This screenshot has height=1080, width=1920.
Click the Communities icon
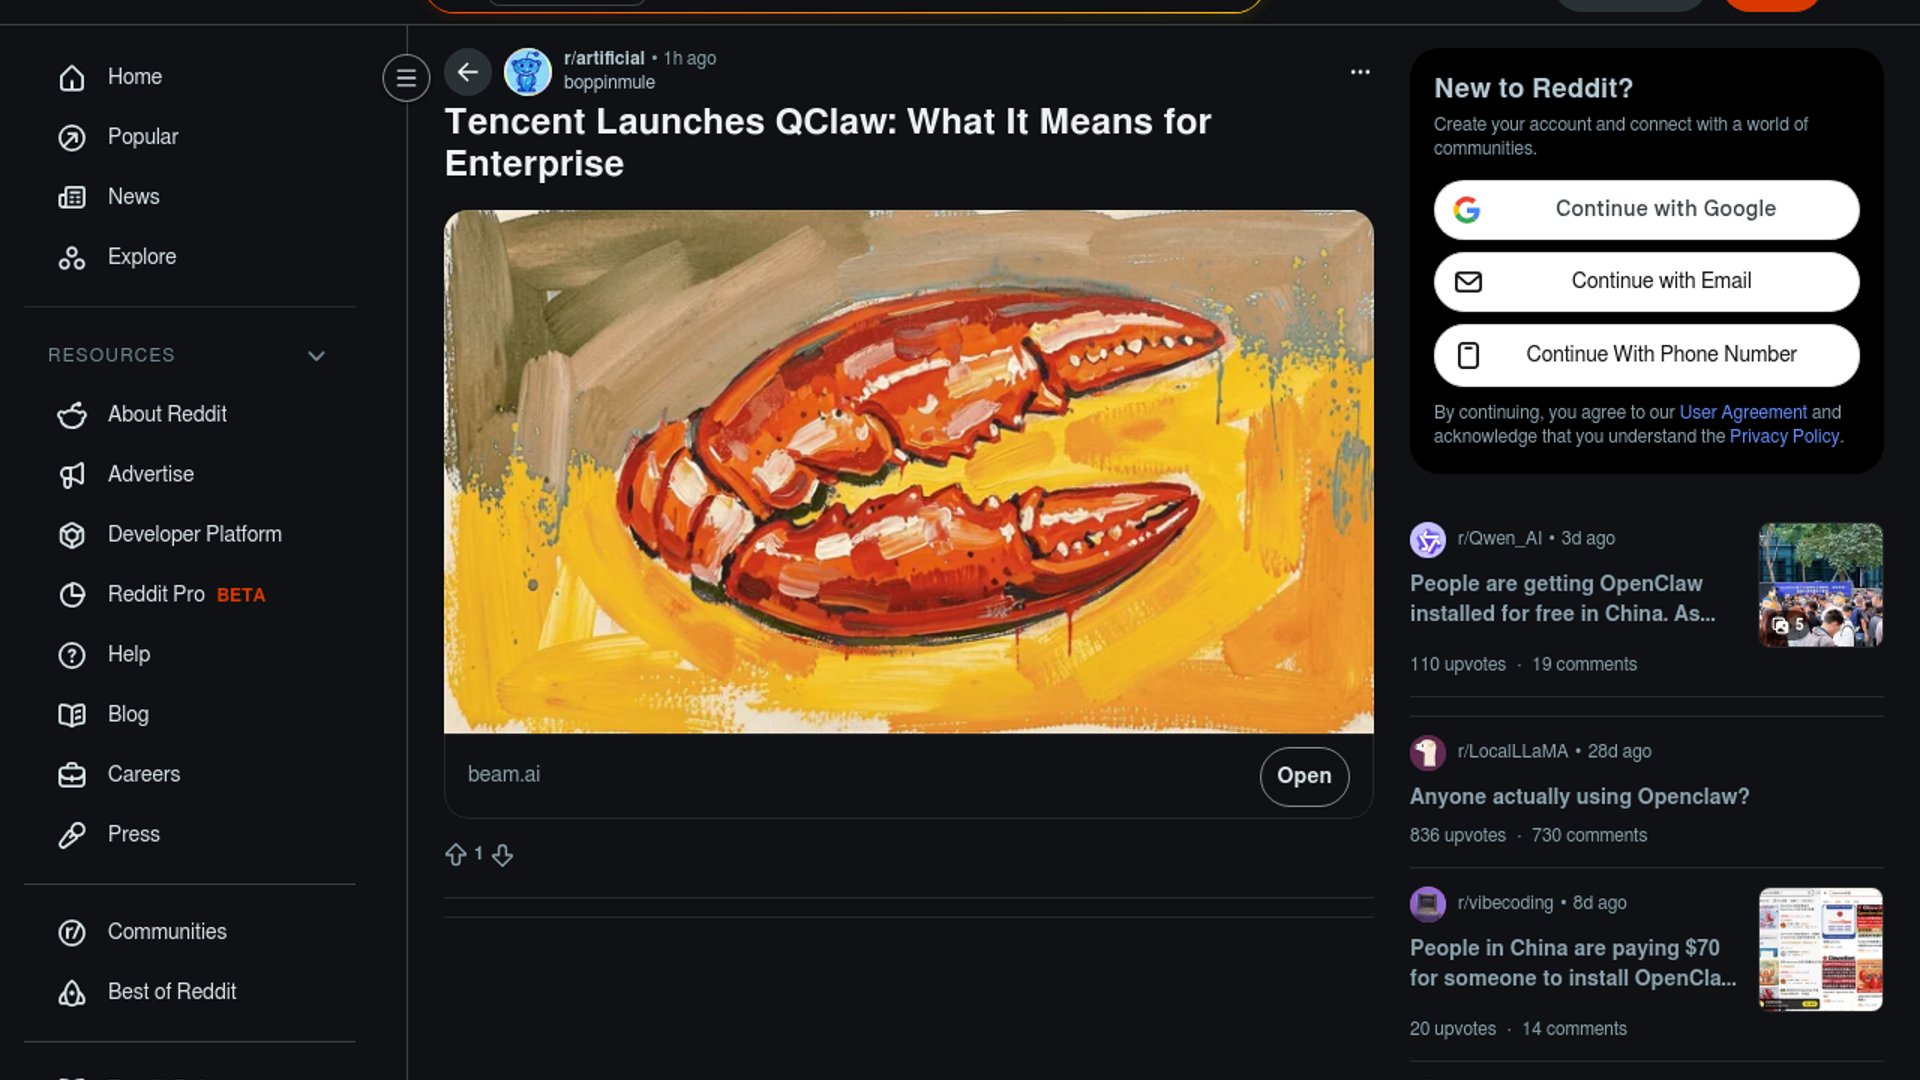pos(72,932)
